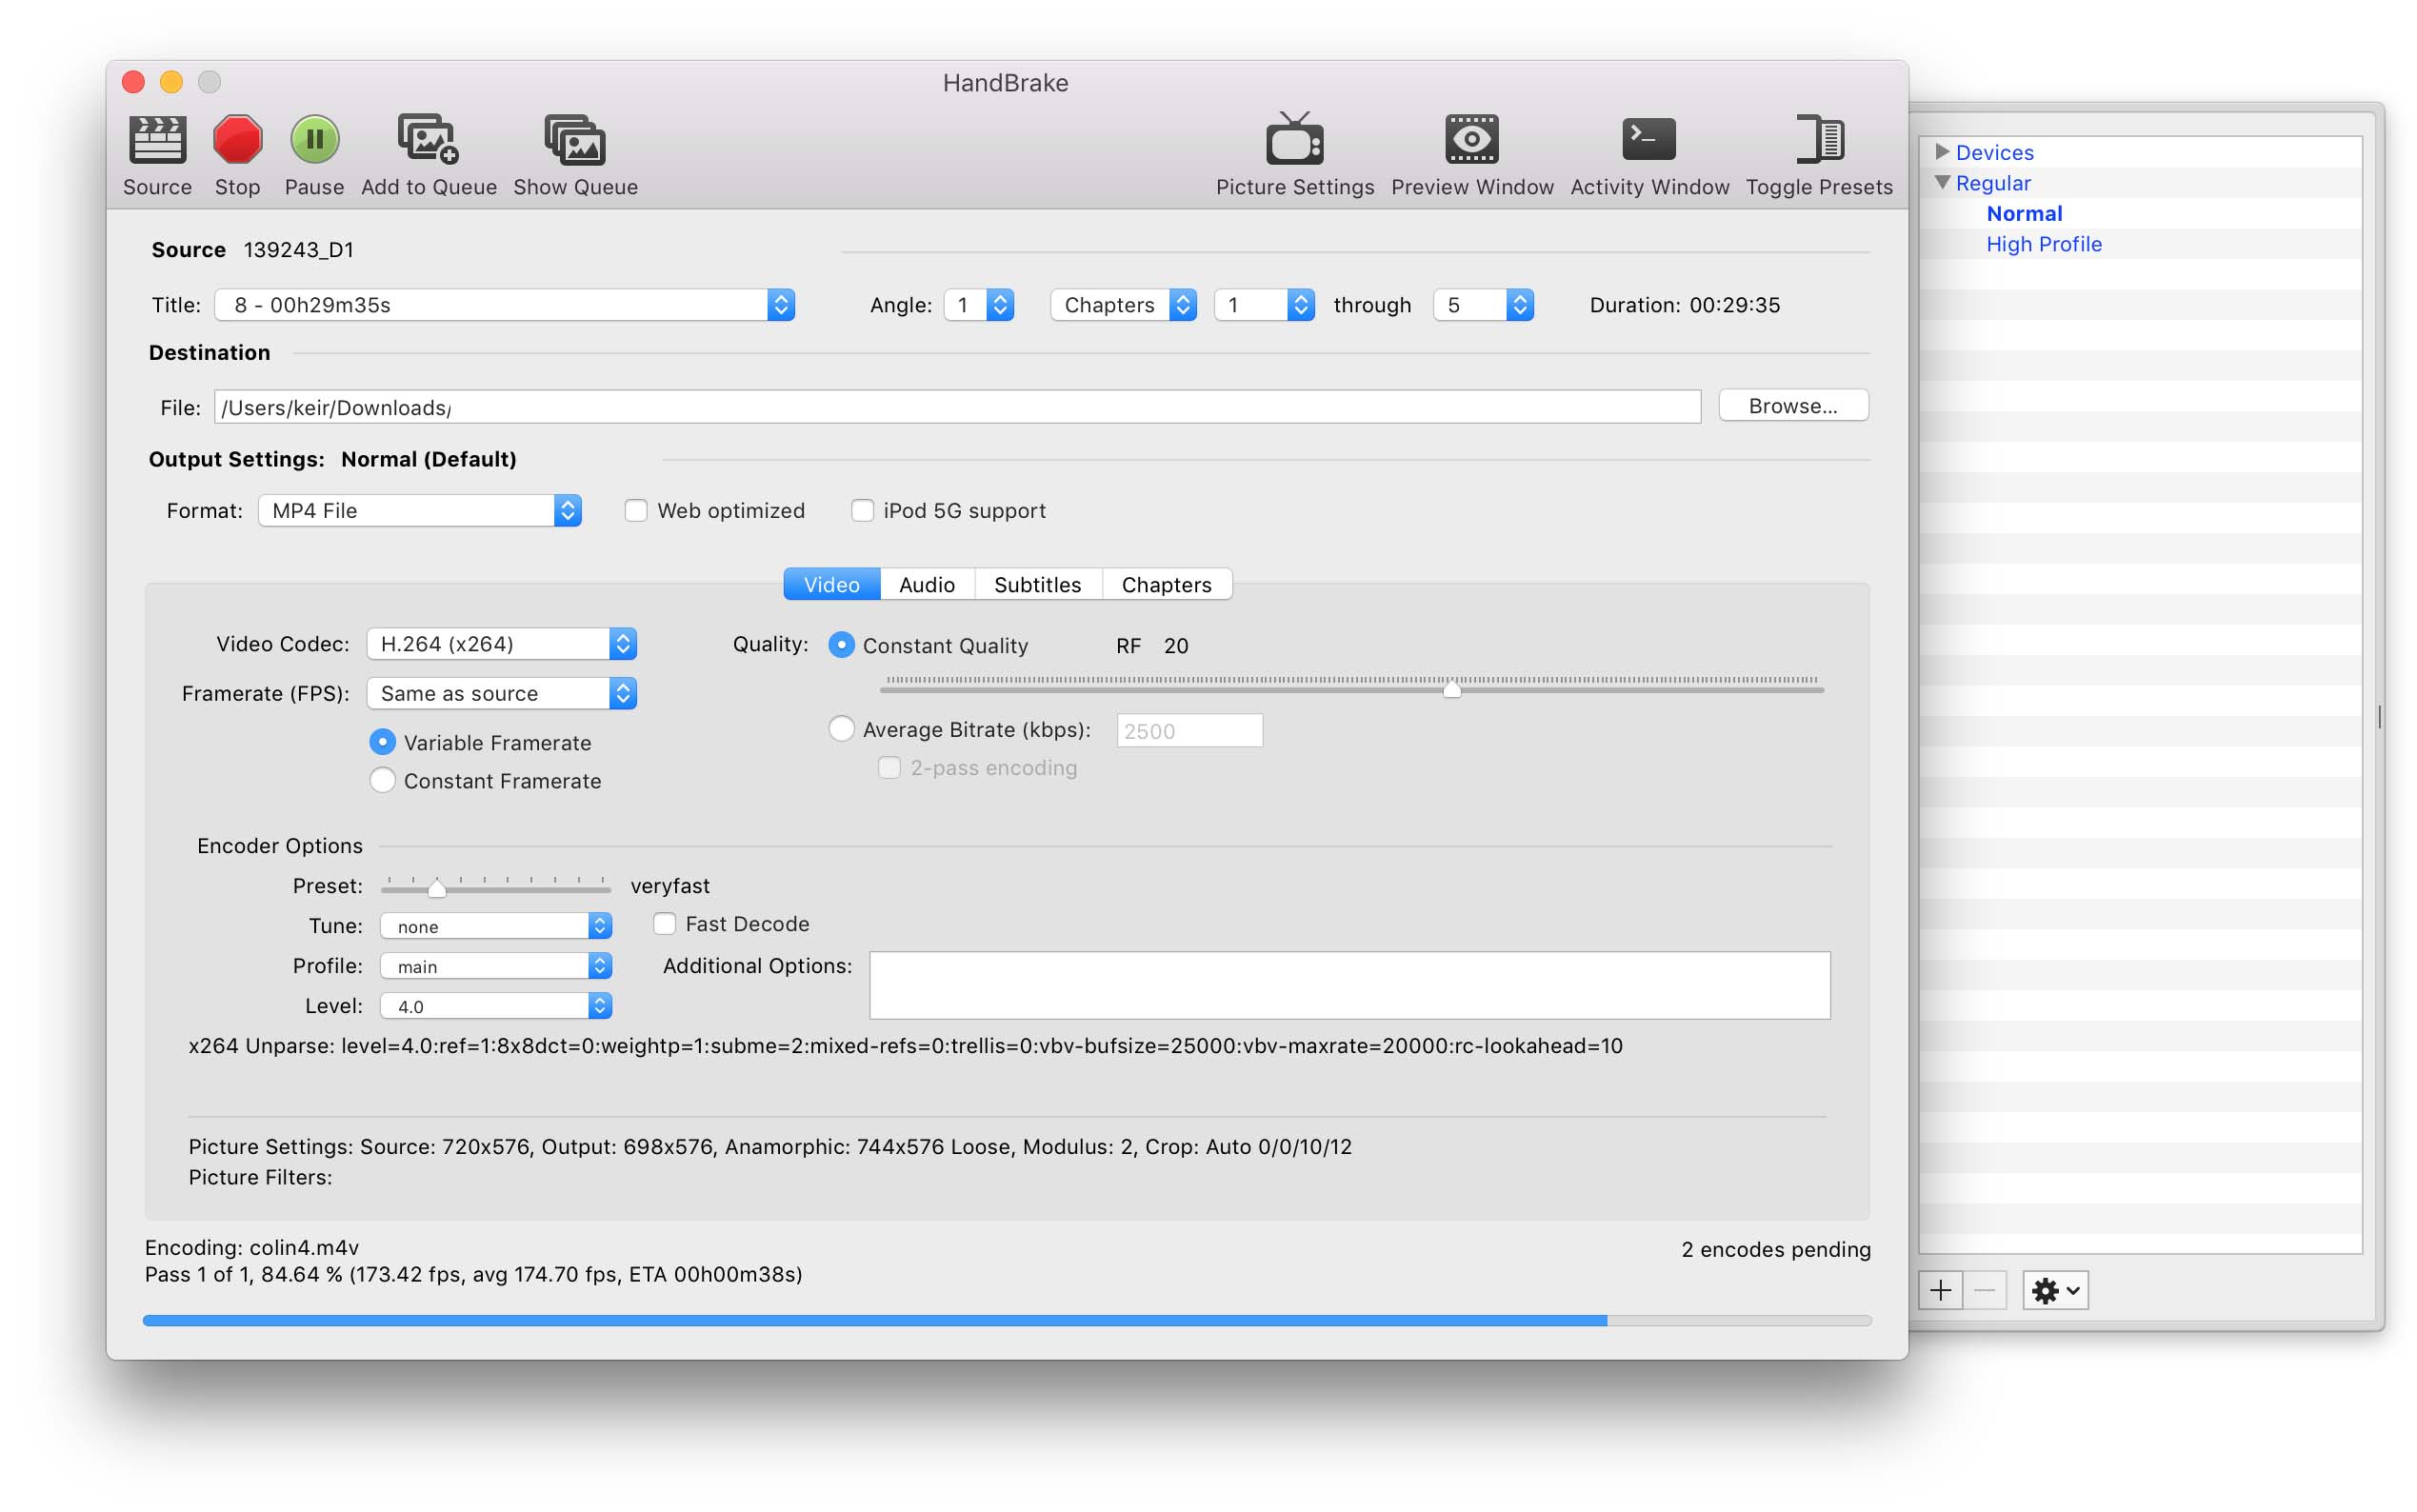Image resolution: width=2417 pixels, height=1512 pixels.
Task: Open the presets gear action menu
Action: [2055, 1290]
